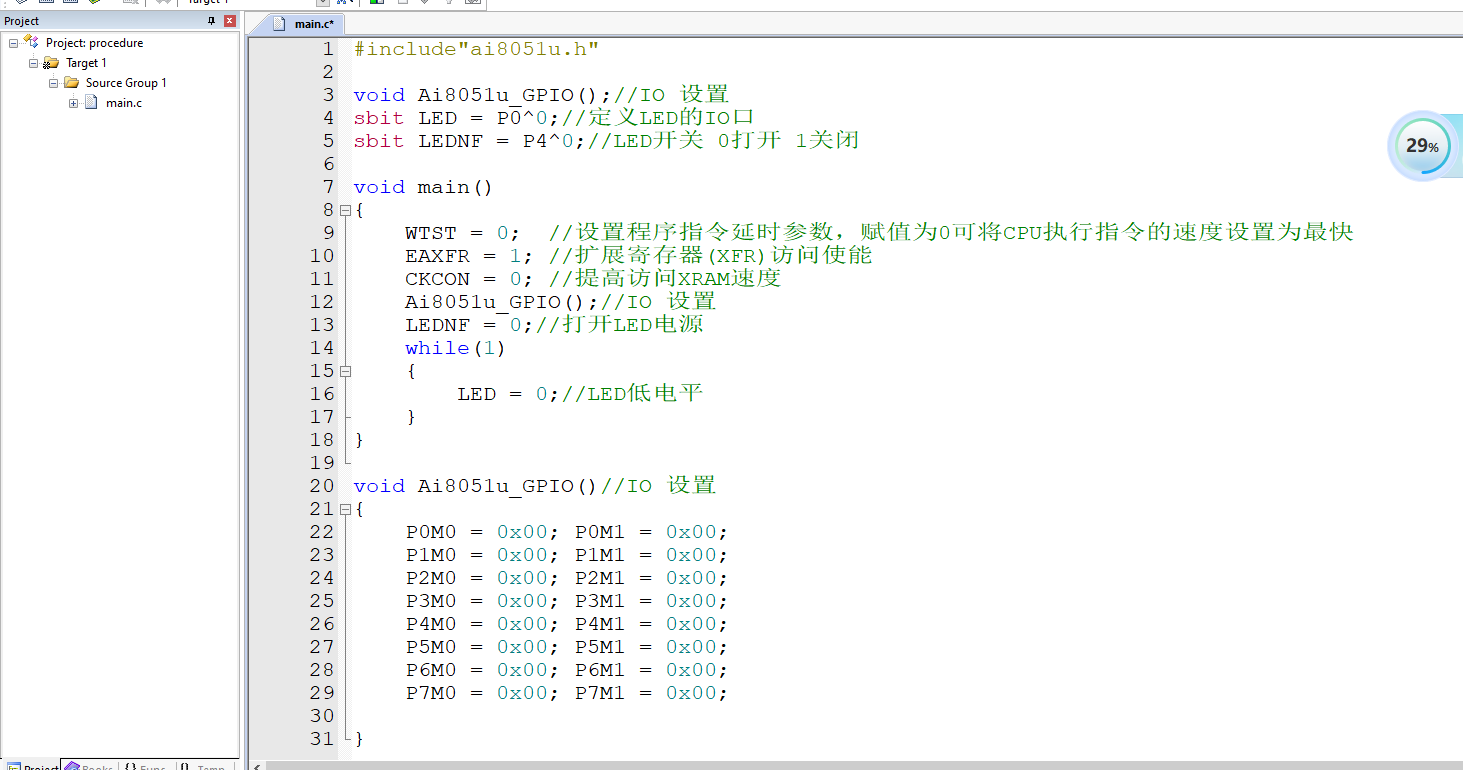Collapse the main() function body fold
The height and width of the screenshot is (770, 1463).
[345, 210]
